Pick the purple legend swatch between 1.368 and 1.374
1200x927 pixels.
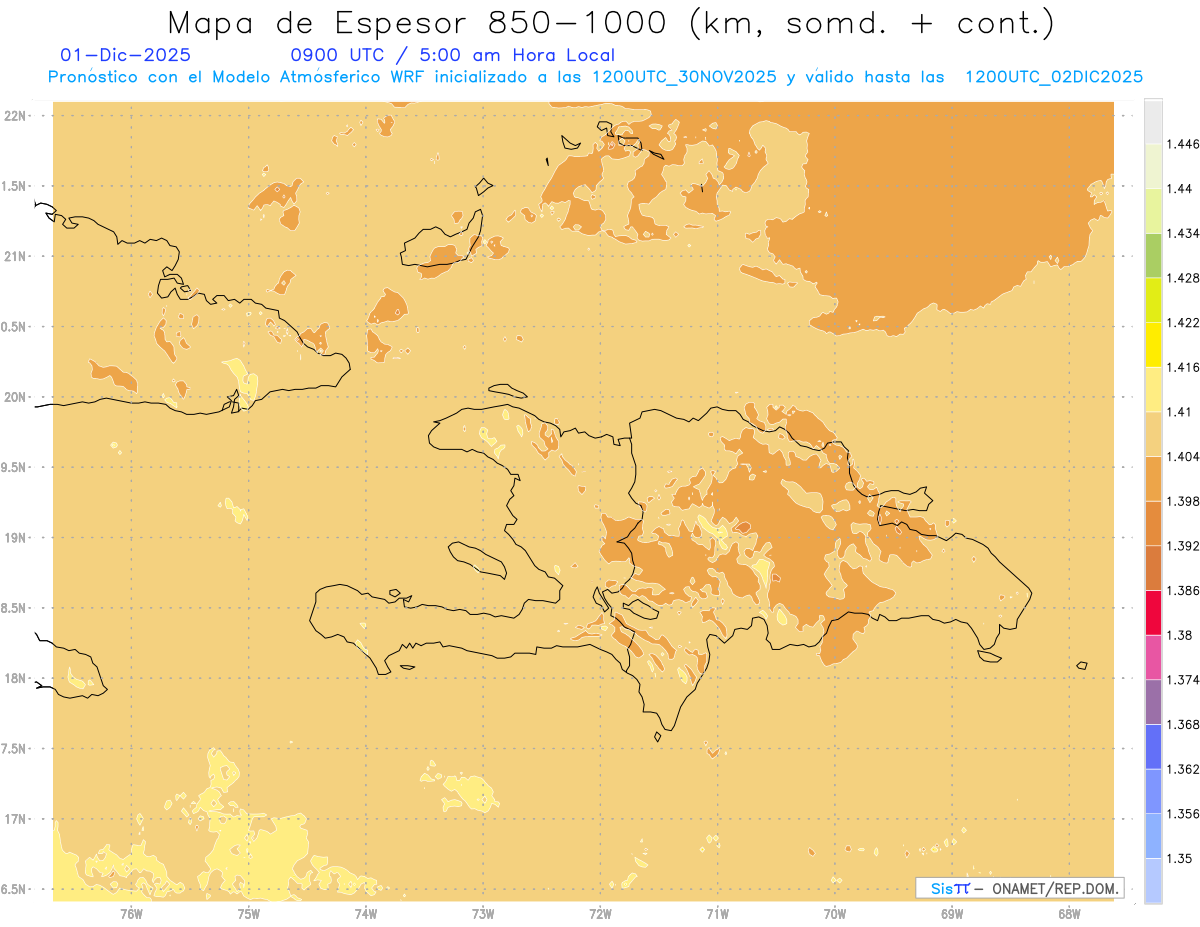(x=1153, y=702)
